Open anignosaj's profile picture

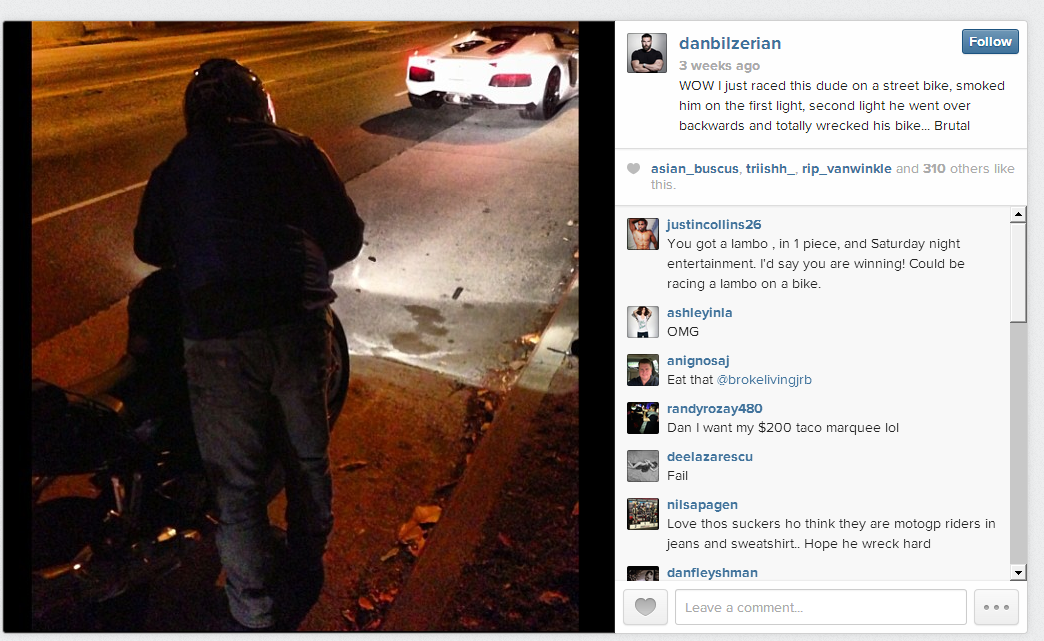(643, 369)
